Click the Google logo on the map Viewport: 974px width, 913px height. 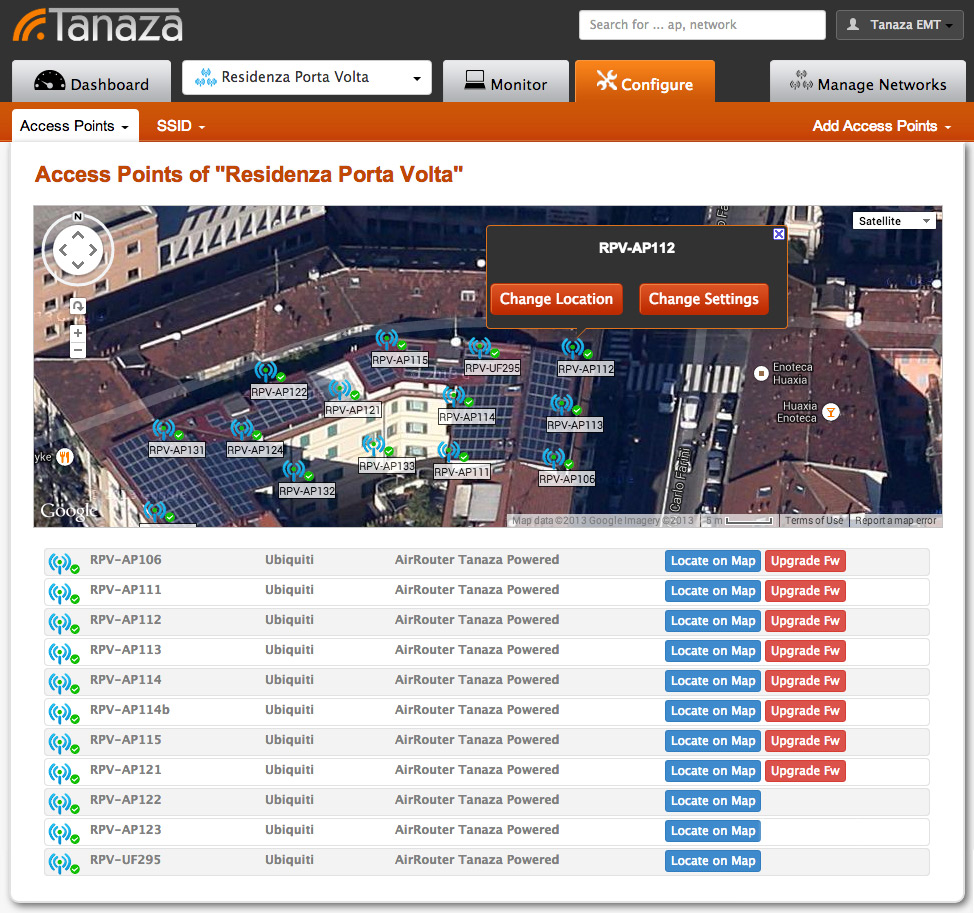68,511
